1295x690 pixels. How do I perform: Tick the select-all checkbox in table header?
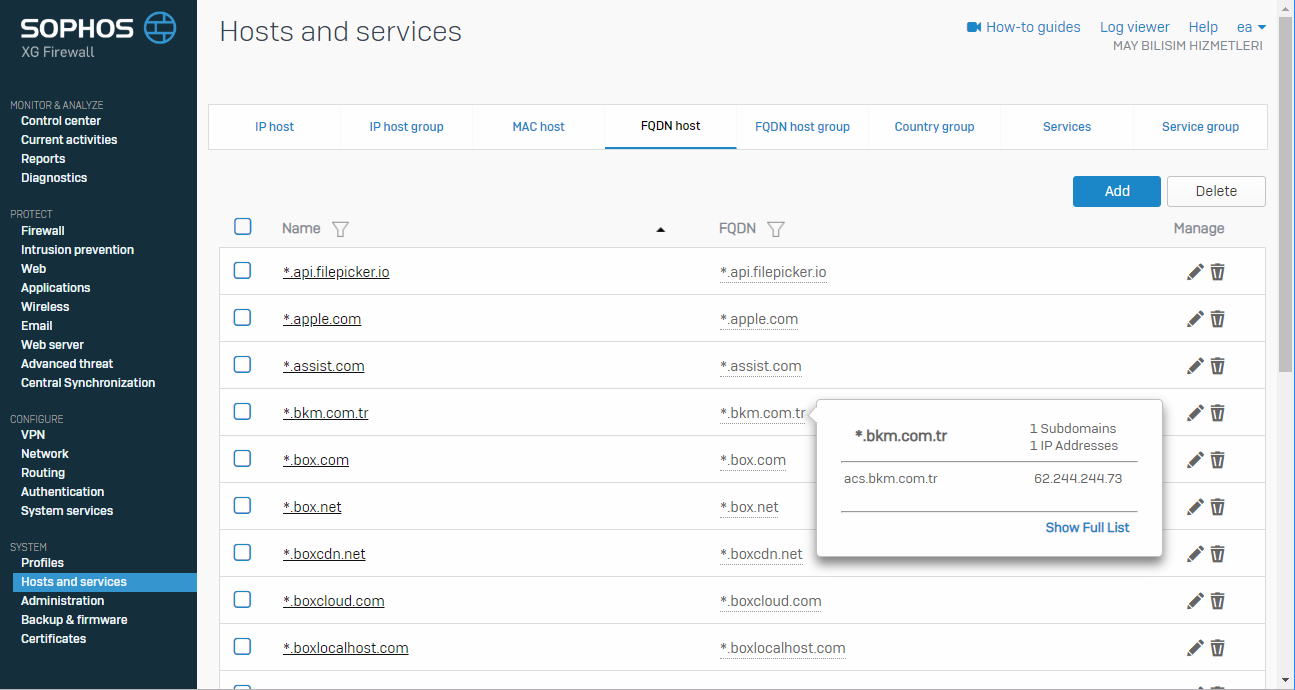click(x=243, y=227)
